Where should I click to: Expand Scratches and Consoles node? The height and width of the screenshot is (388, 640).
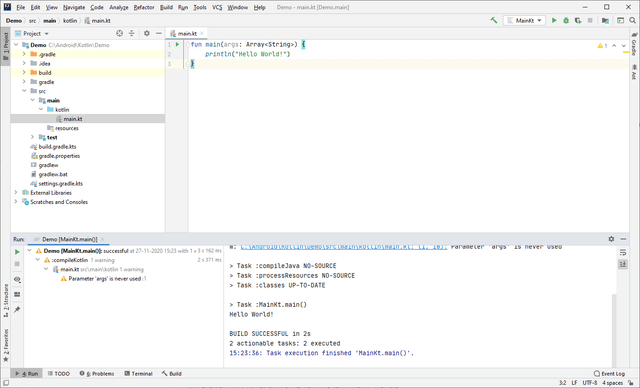16,202
